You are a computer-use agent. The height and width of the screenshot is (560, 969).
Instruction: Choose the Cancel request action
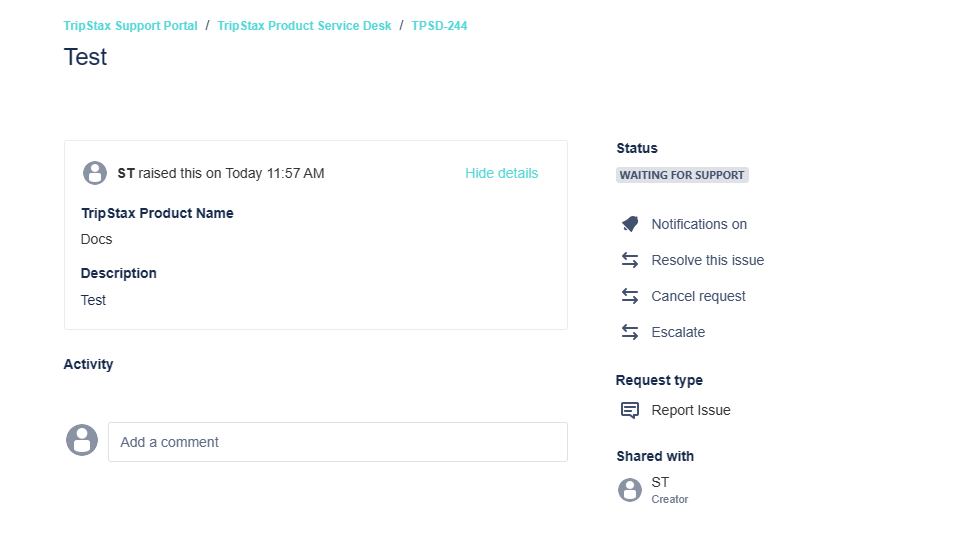698,296
